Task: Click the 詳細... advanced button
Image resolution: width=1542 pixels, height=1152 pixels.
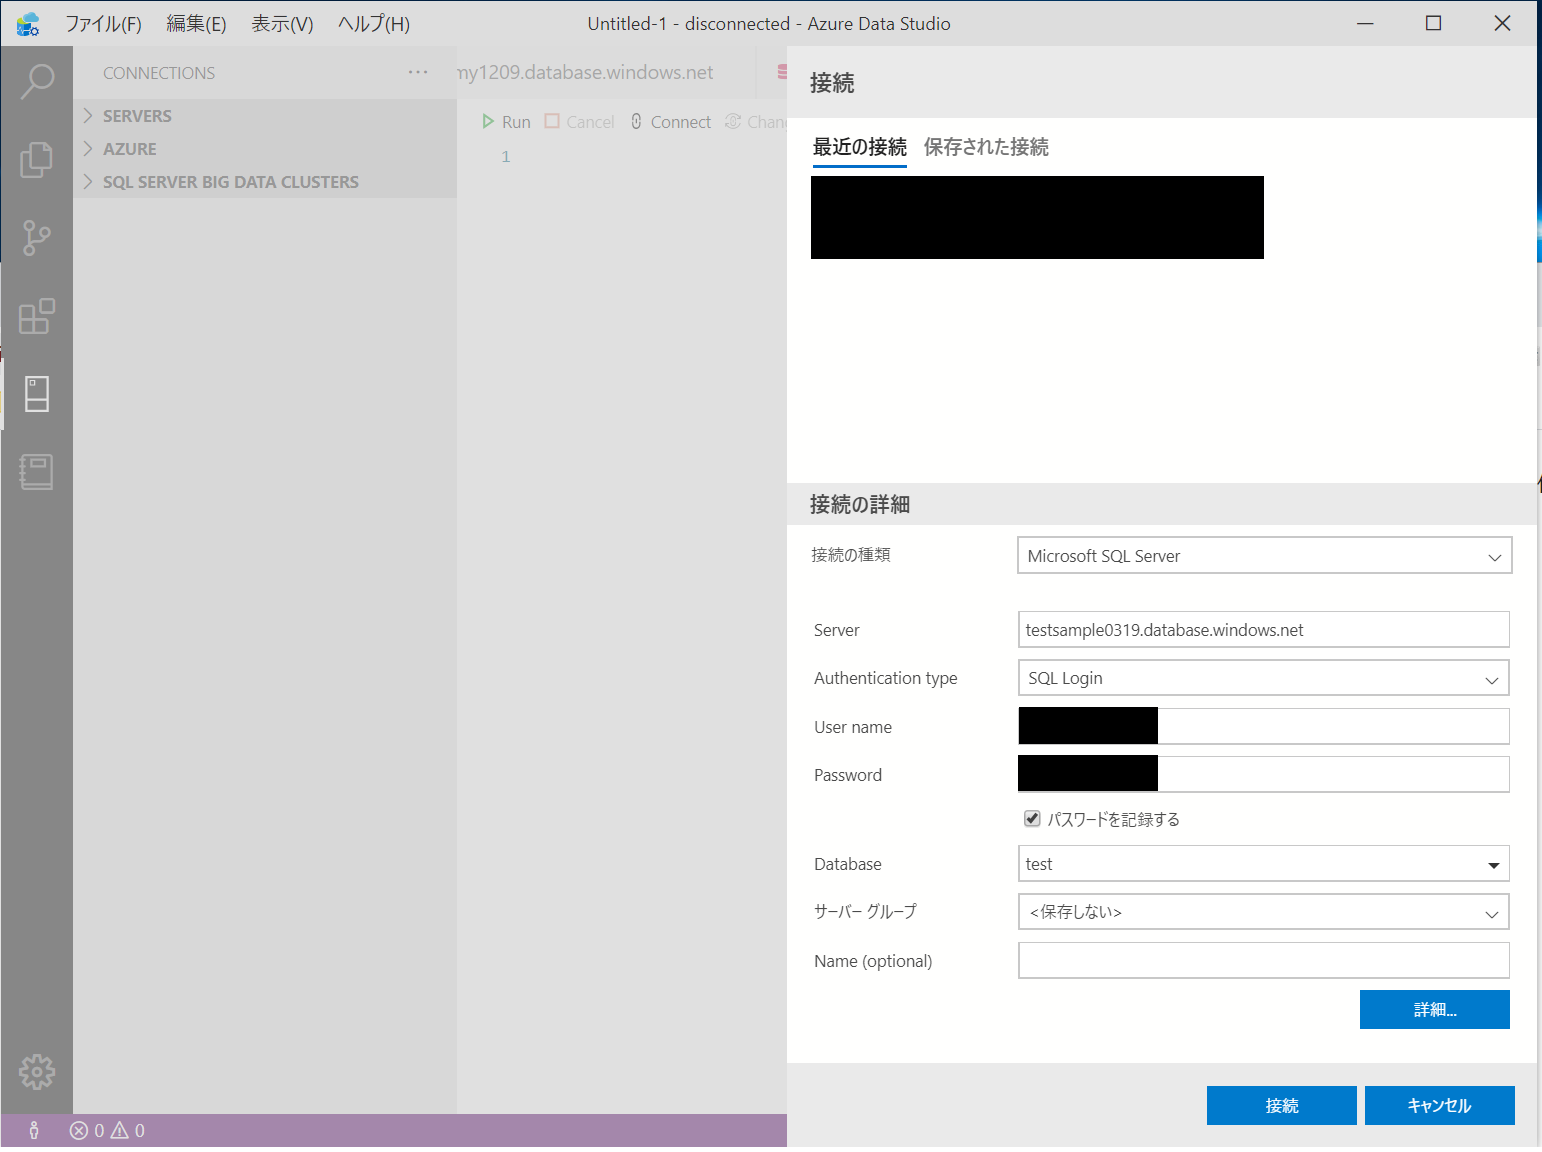Action: tap(1435, 1010)
